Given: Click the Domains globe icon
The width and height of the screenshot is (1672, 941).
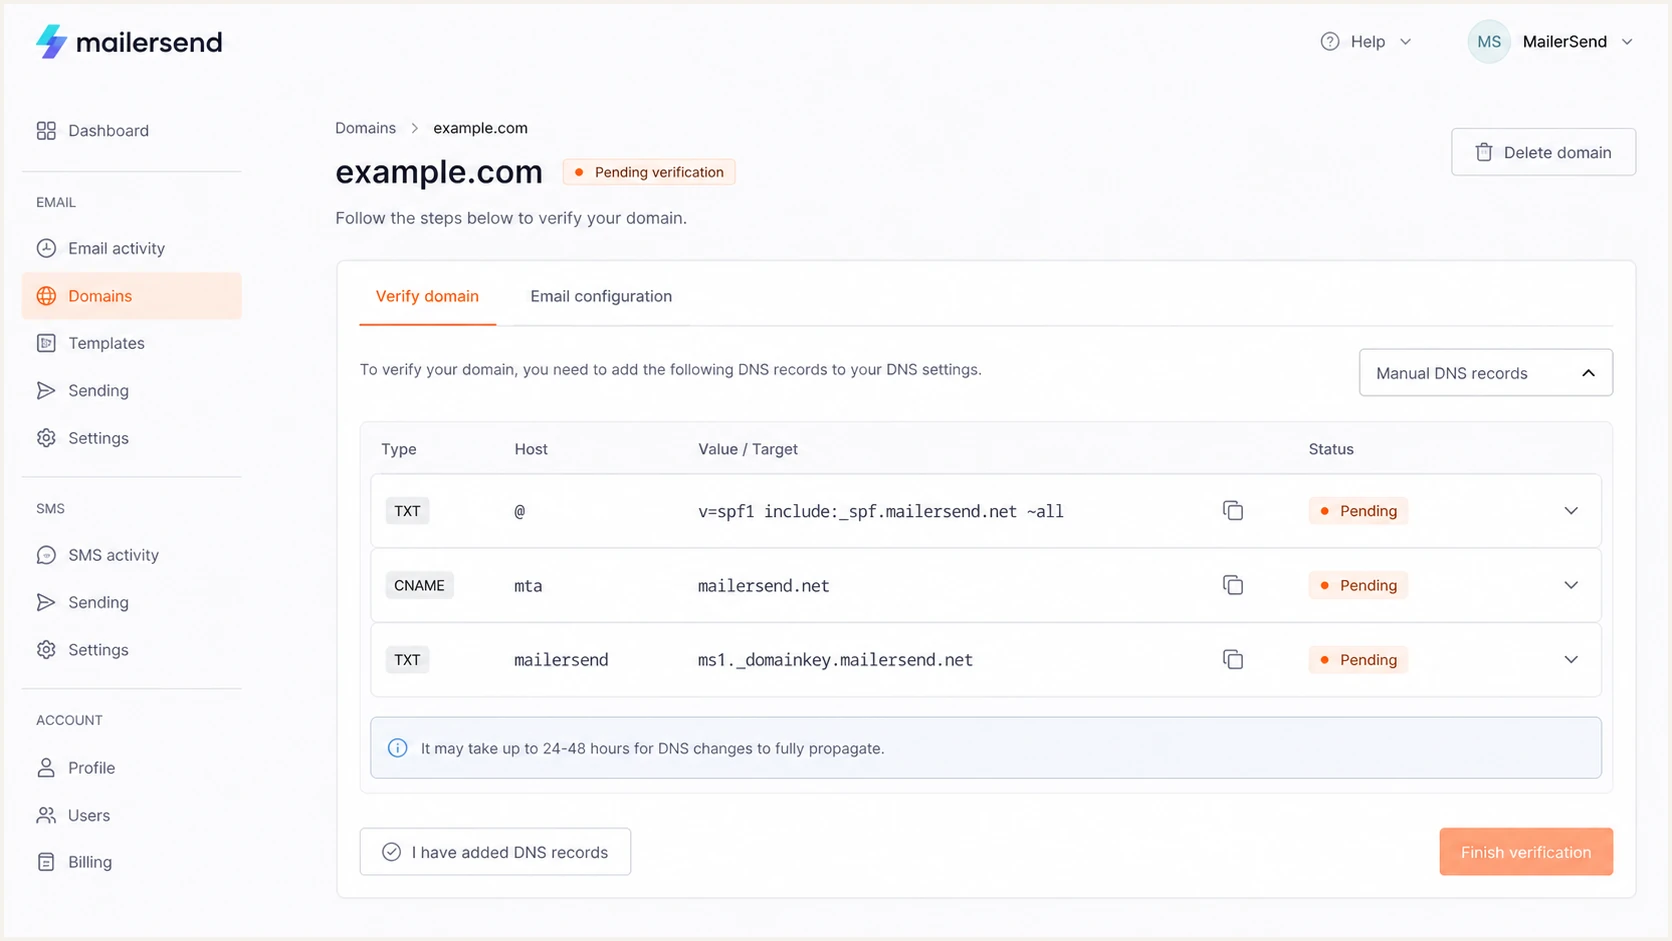Looking at the screenshot, I should click(x=46, y=296).
